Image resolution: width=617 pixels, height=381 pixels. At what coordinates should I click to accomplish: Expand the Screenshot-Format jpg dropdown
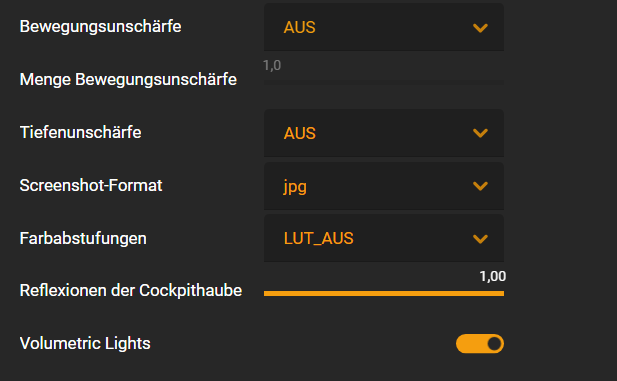tap(384, 186)
